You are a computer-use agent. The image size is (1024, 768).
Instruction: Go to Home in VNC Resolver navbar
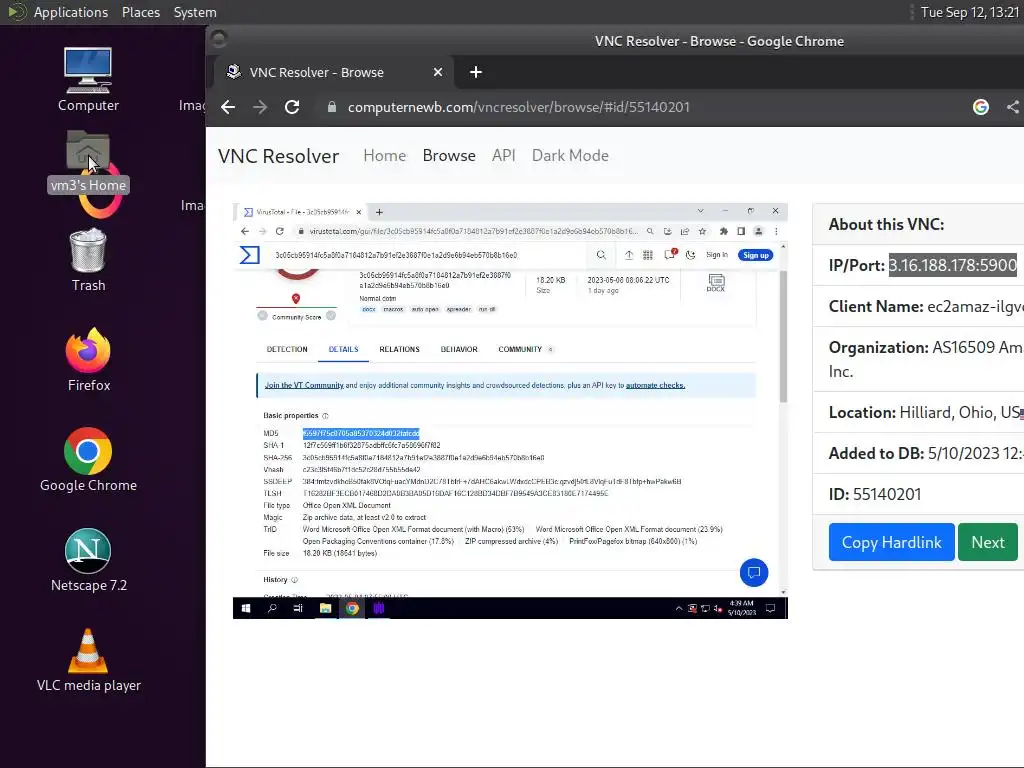click(x=385, y=155)
